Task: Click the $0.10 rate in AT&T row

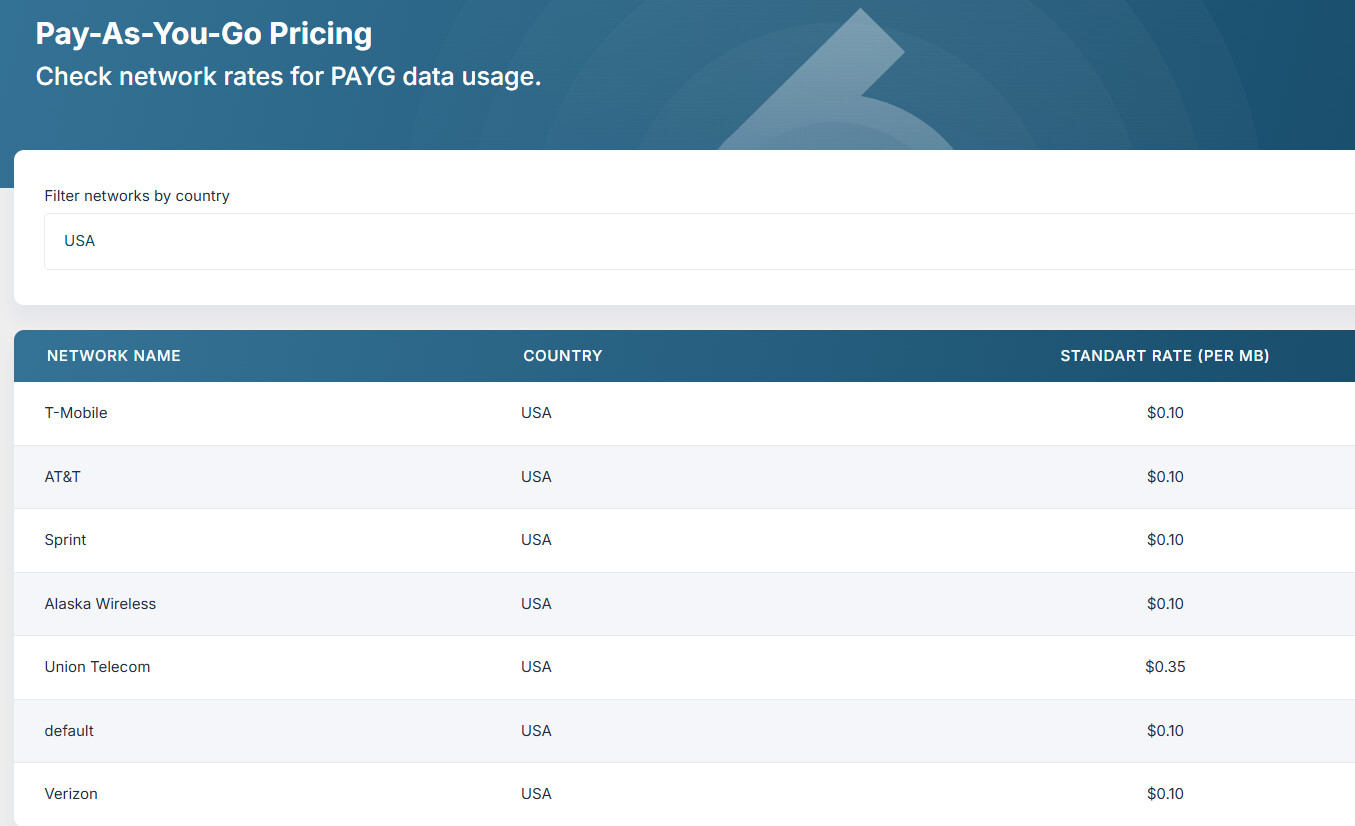Action: tap(1165, 477)
